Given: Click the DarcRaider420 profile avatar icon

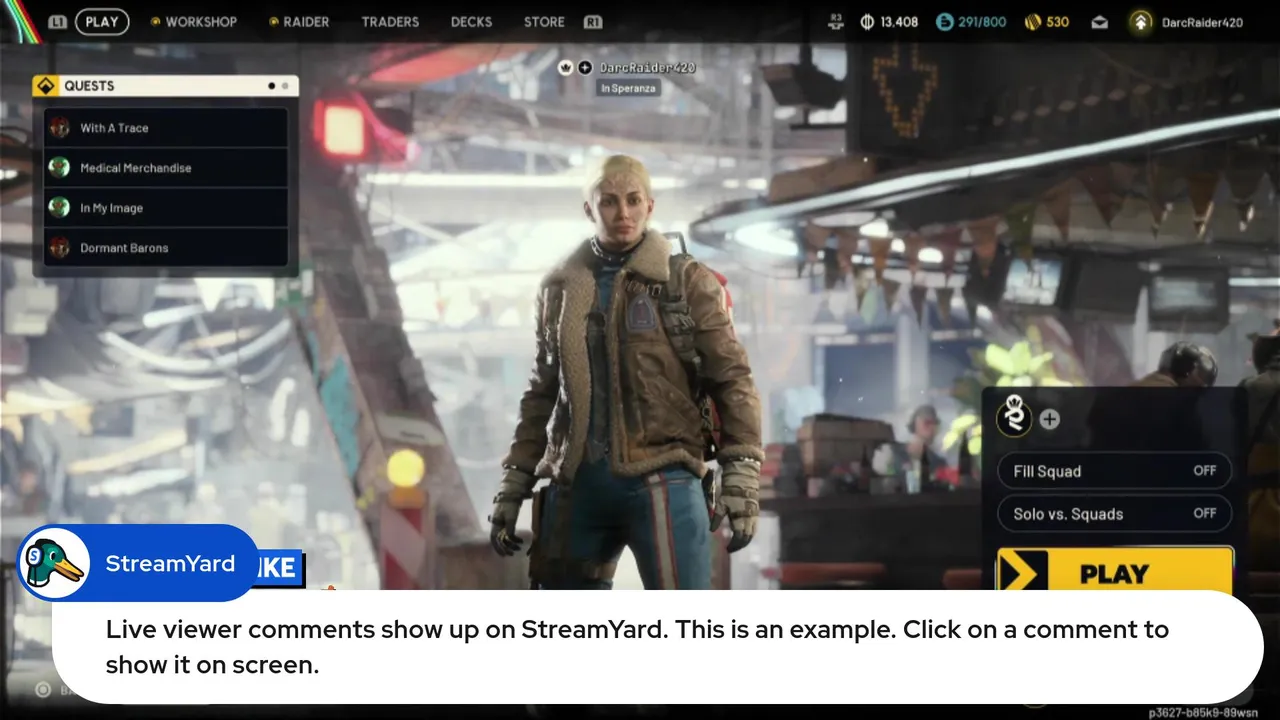Looking at the screenshot, I should (1141, 22).
